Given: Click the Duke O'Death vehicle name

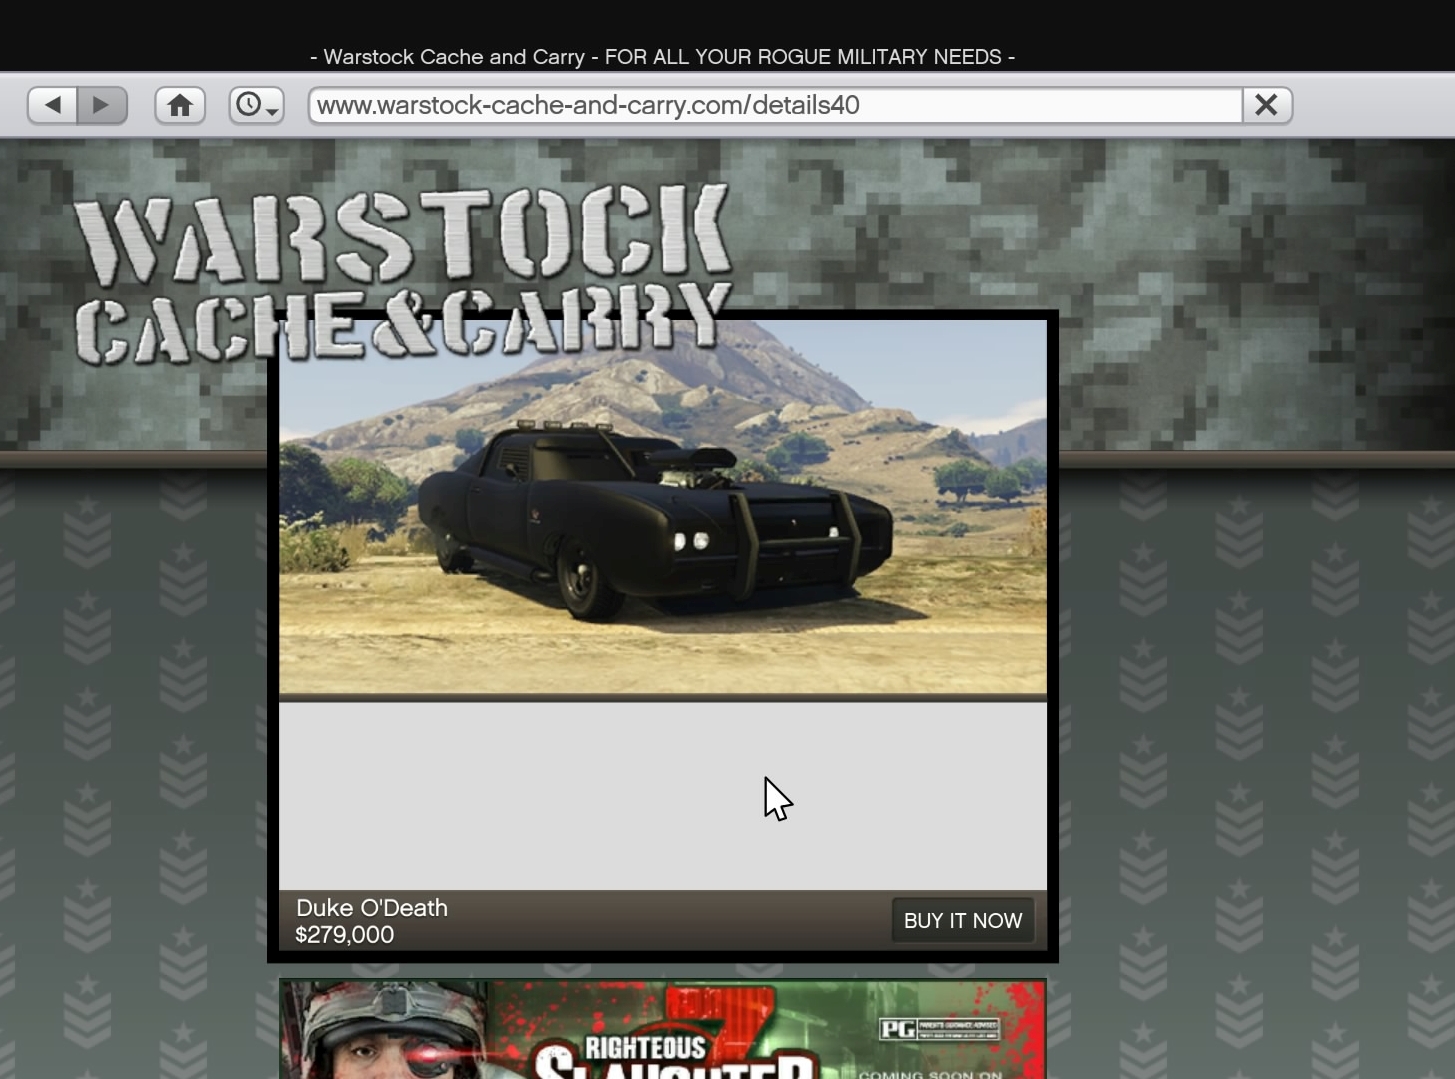Looking at the screenshot, I should [372, 908].
